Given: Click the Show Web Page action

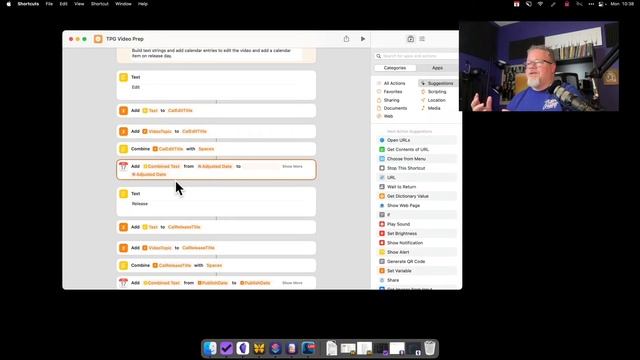Looking at the screenshot, I should [x=417, y=206].
